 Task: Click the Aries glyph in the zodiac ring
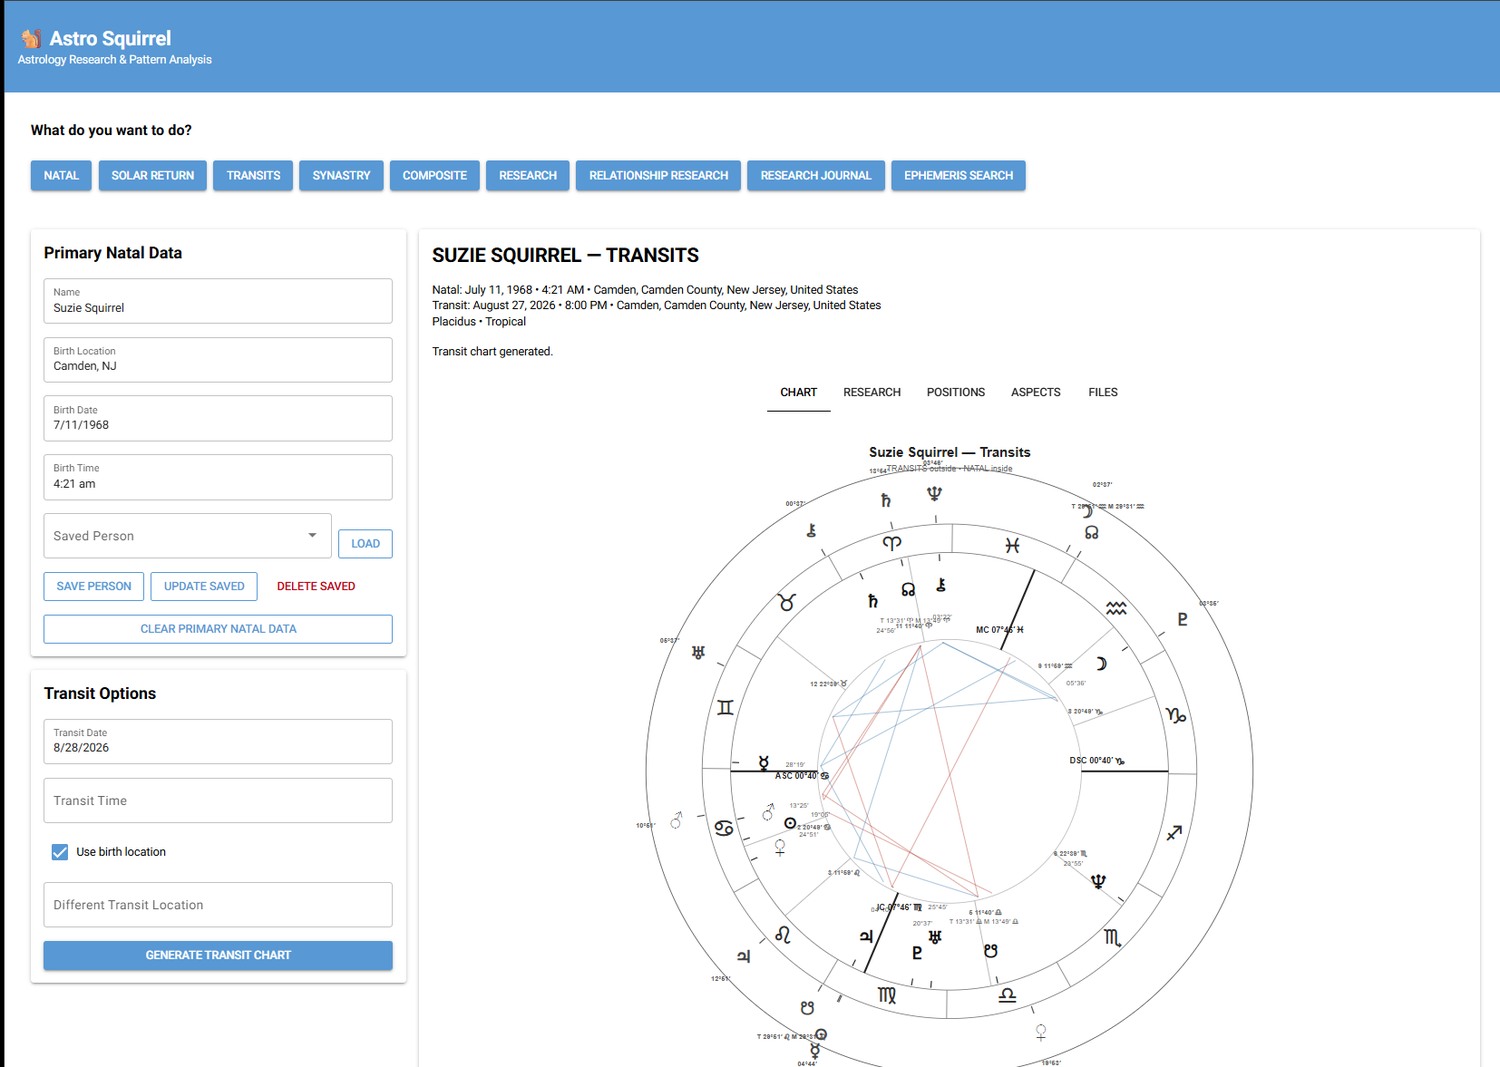pyautogui.click(x=891, y=543)
